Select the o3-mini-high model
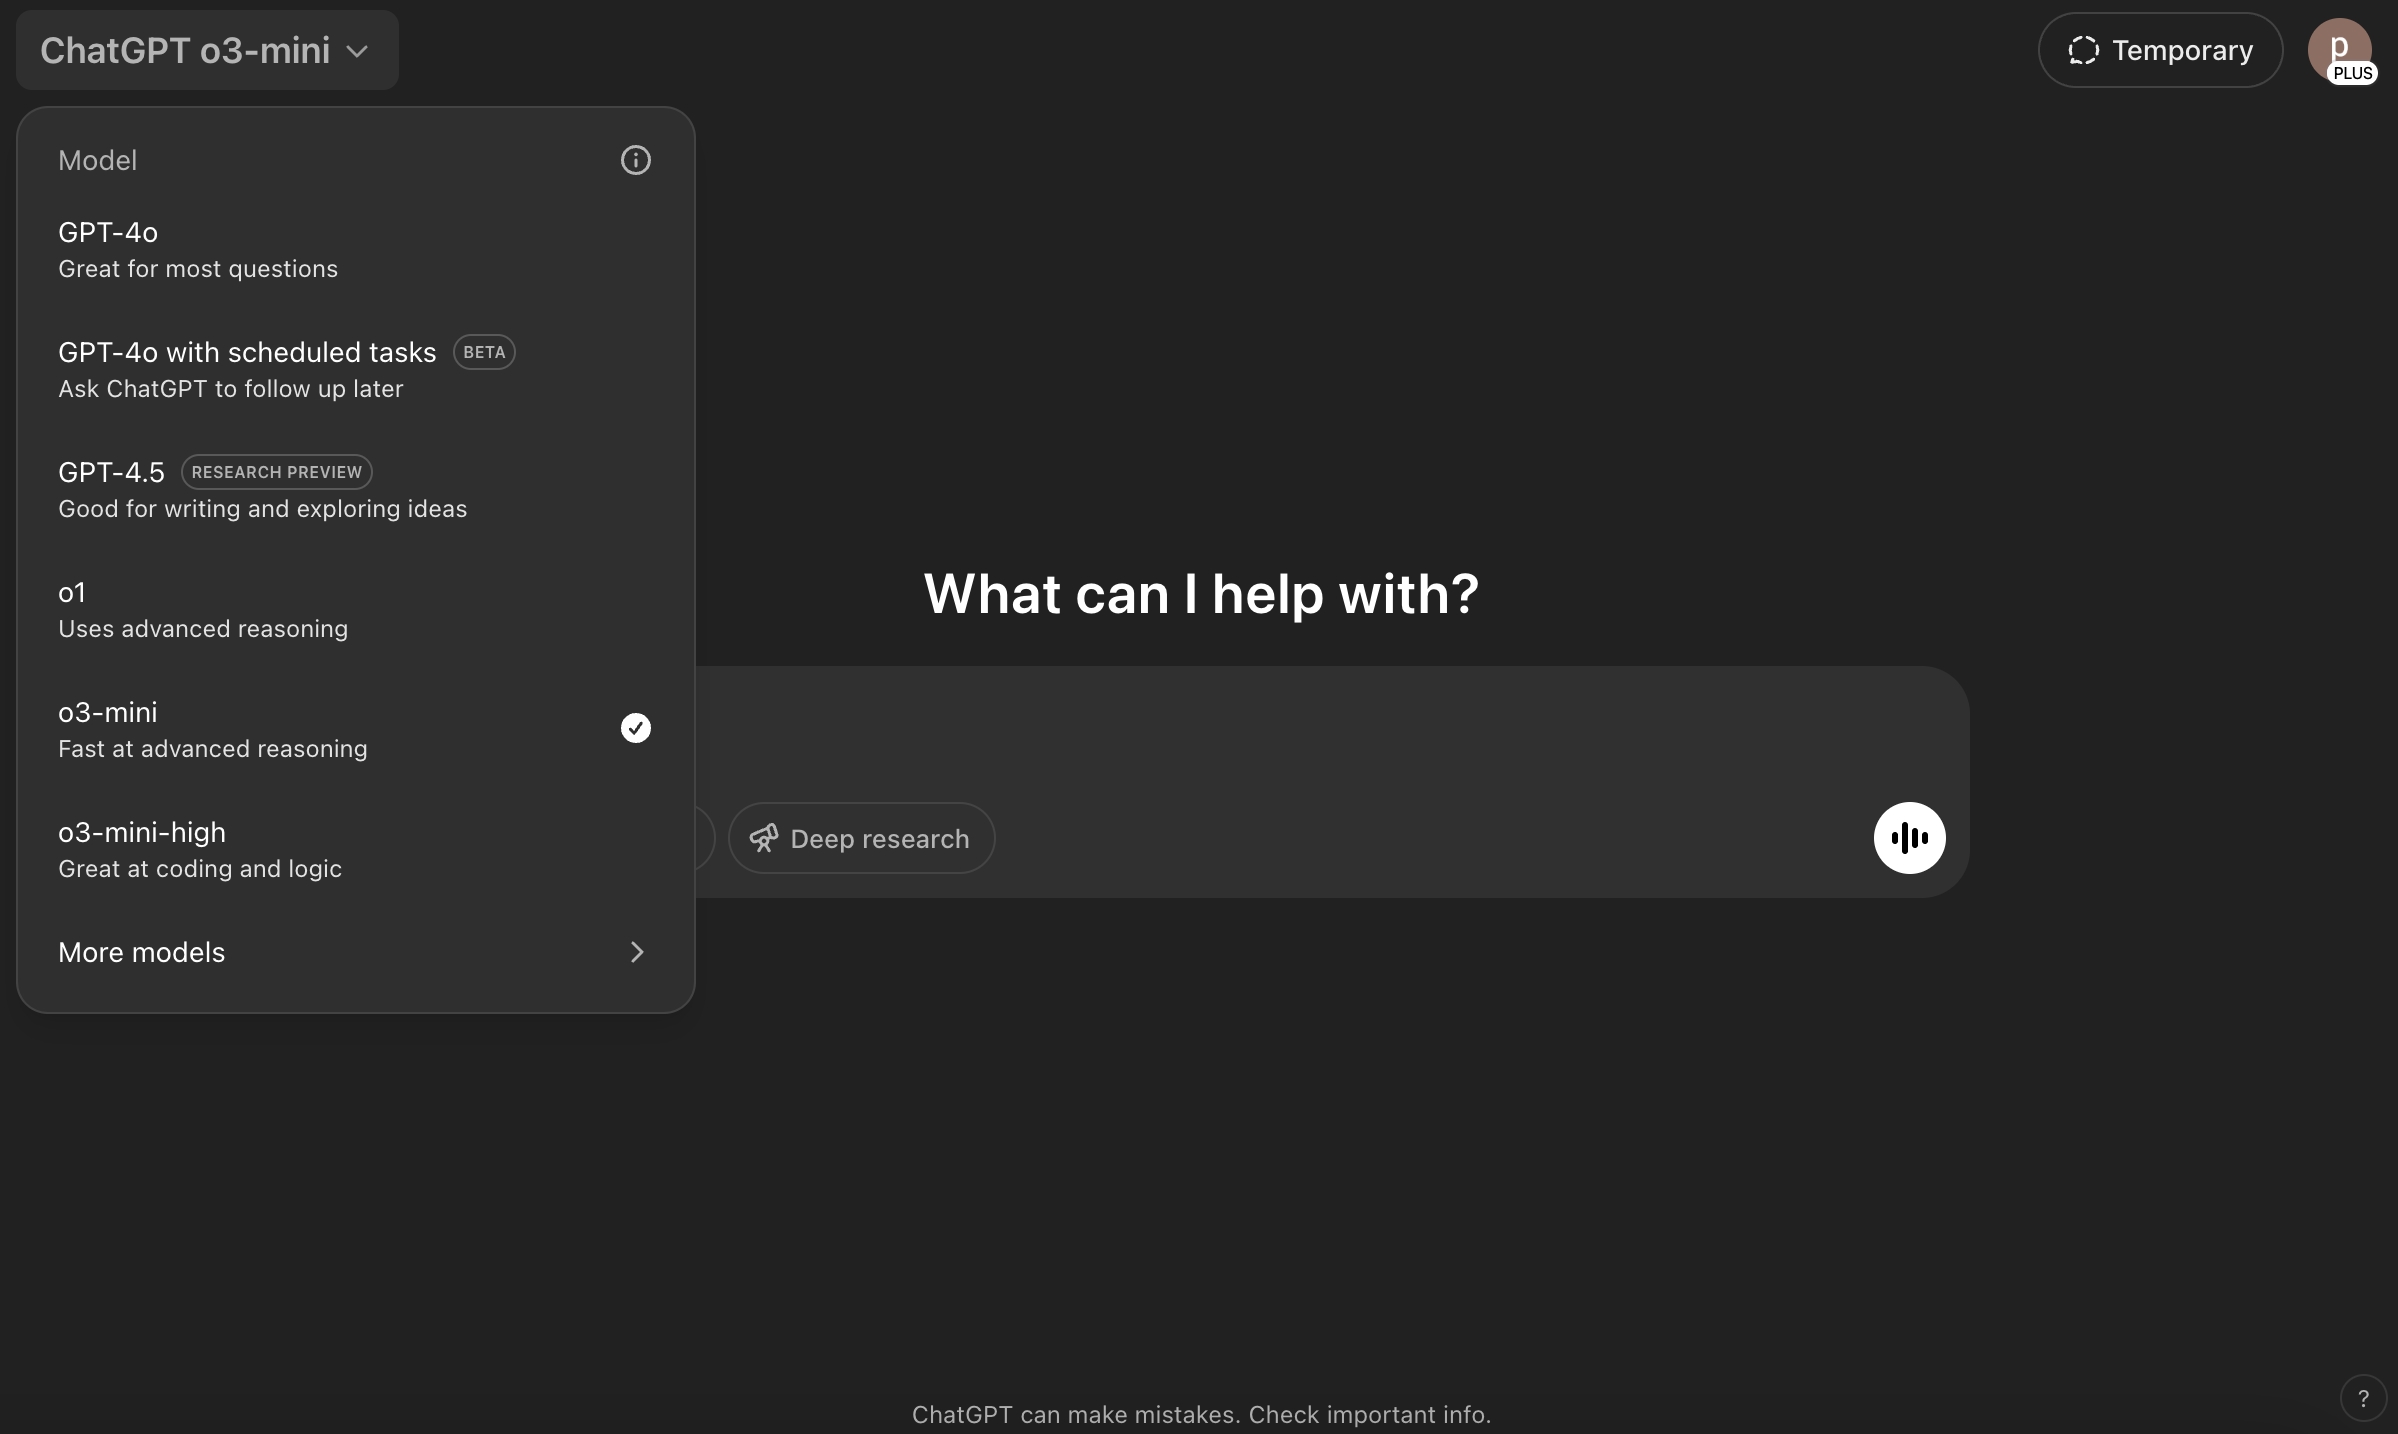 coord(355,850)
